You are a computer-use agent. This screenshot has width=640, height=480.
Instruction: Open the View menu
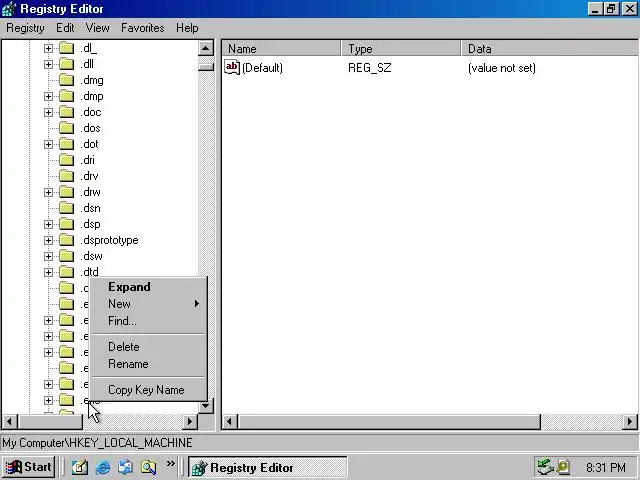point(98,28)
